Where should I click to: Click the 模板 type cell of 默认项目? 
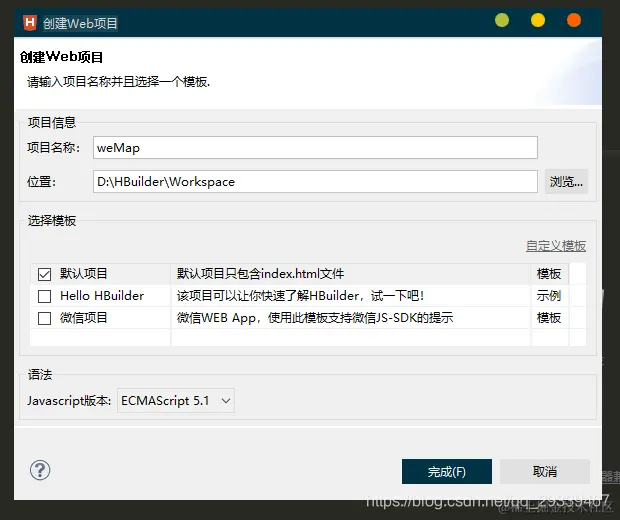coord(548,274)
